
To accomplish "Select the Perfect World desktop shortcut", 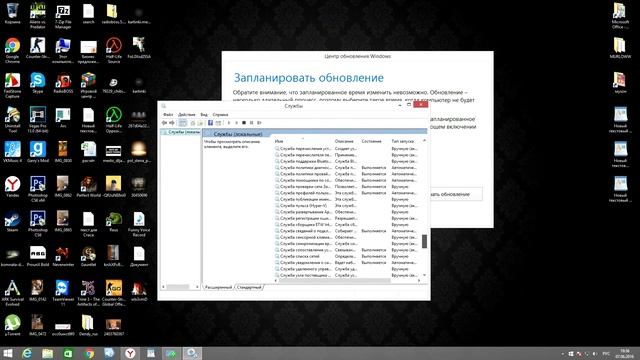I will pos(88,187).
